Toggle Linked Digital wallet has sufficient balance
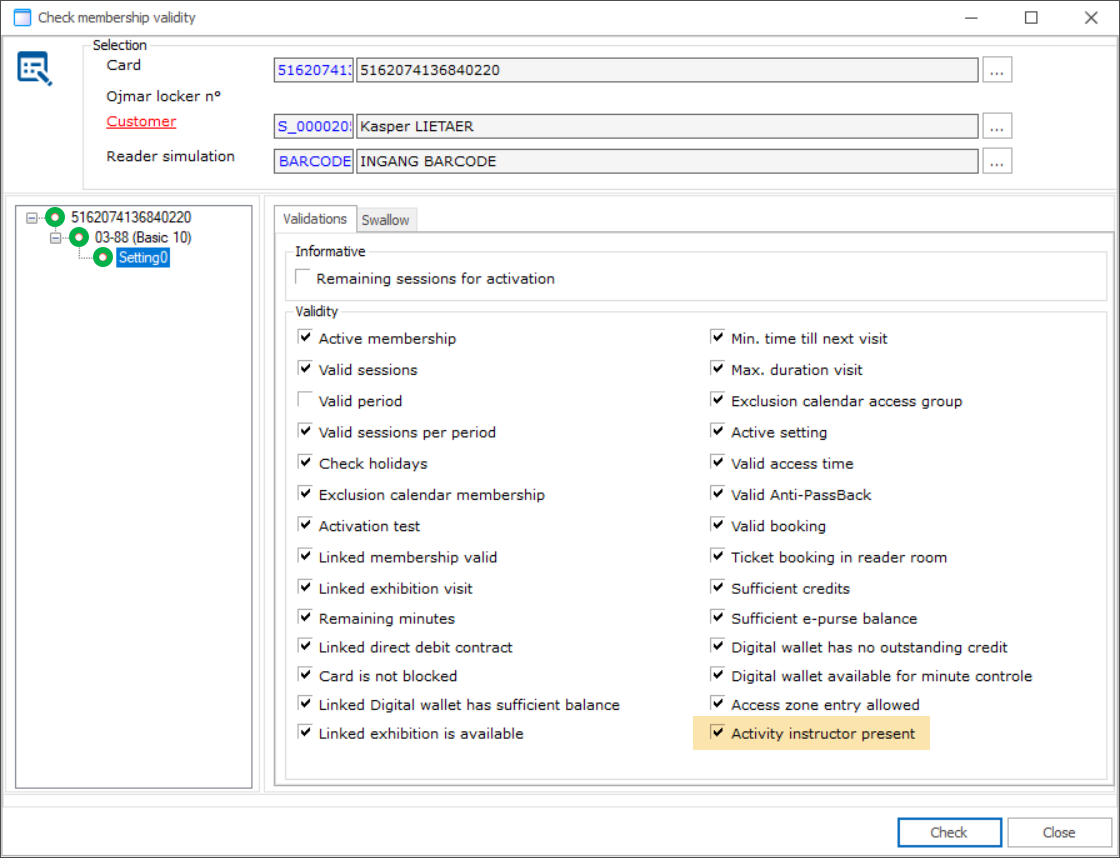 (x=305, y=704)
